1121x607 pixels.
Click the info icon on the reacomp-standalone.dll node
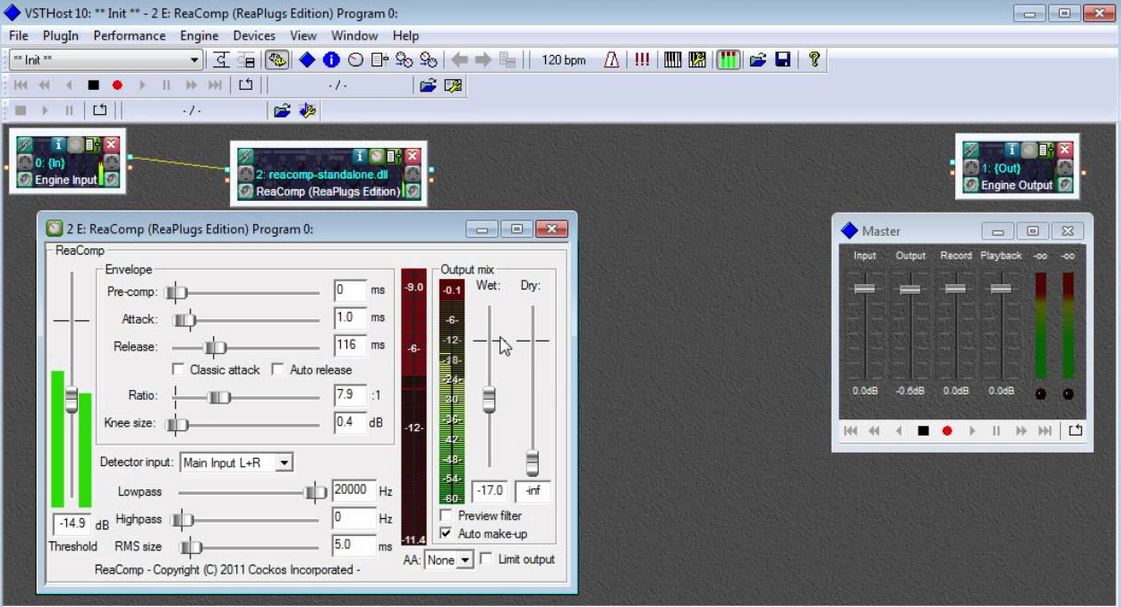360,156
